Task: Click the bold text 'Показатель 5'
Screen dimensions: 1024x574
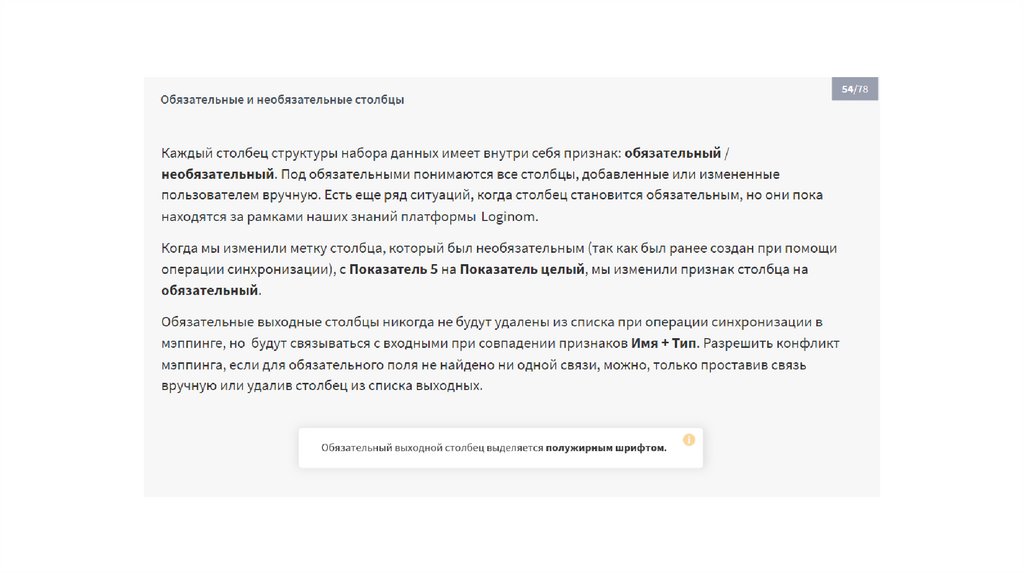Action: tap(393, 269)
